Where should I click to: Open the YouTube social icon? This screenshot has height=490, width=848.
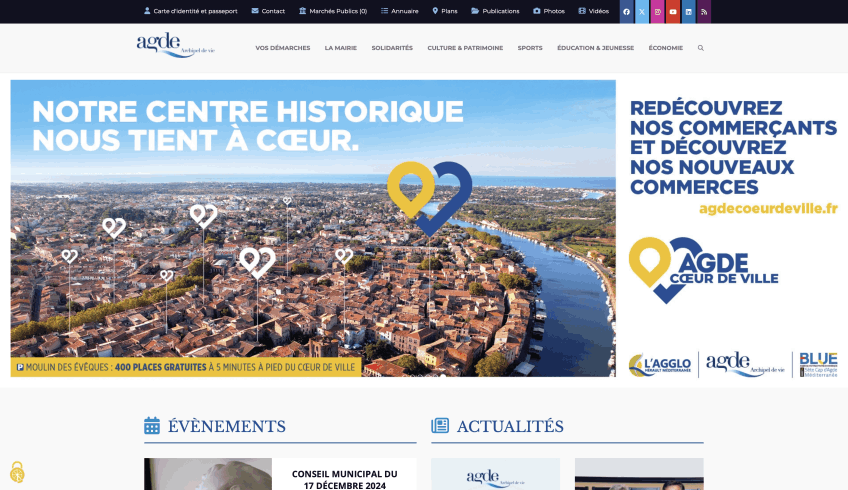(673, 11)
